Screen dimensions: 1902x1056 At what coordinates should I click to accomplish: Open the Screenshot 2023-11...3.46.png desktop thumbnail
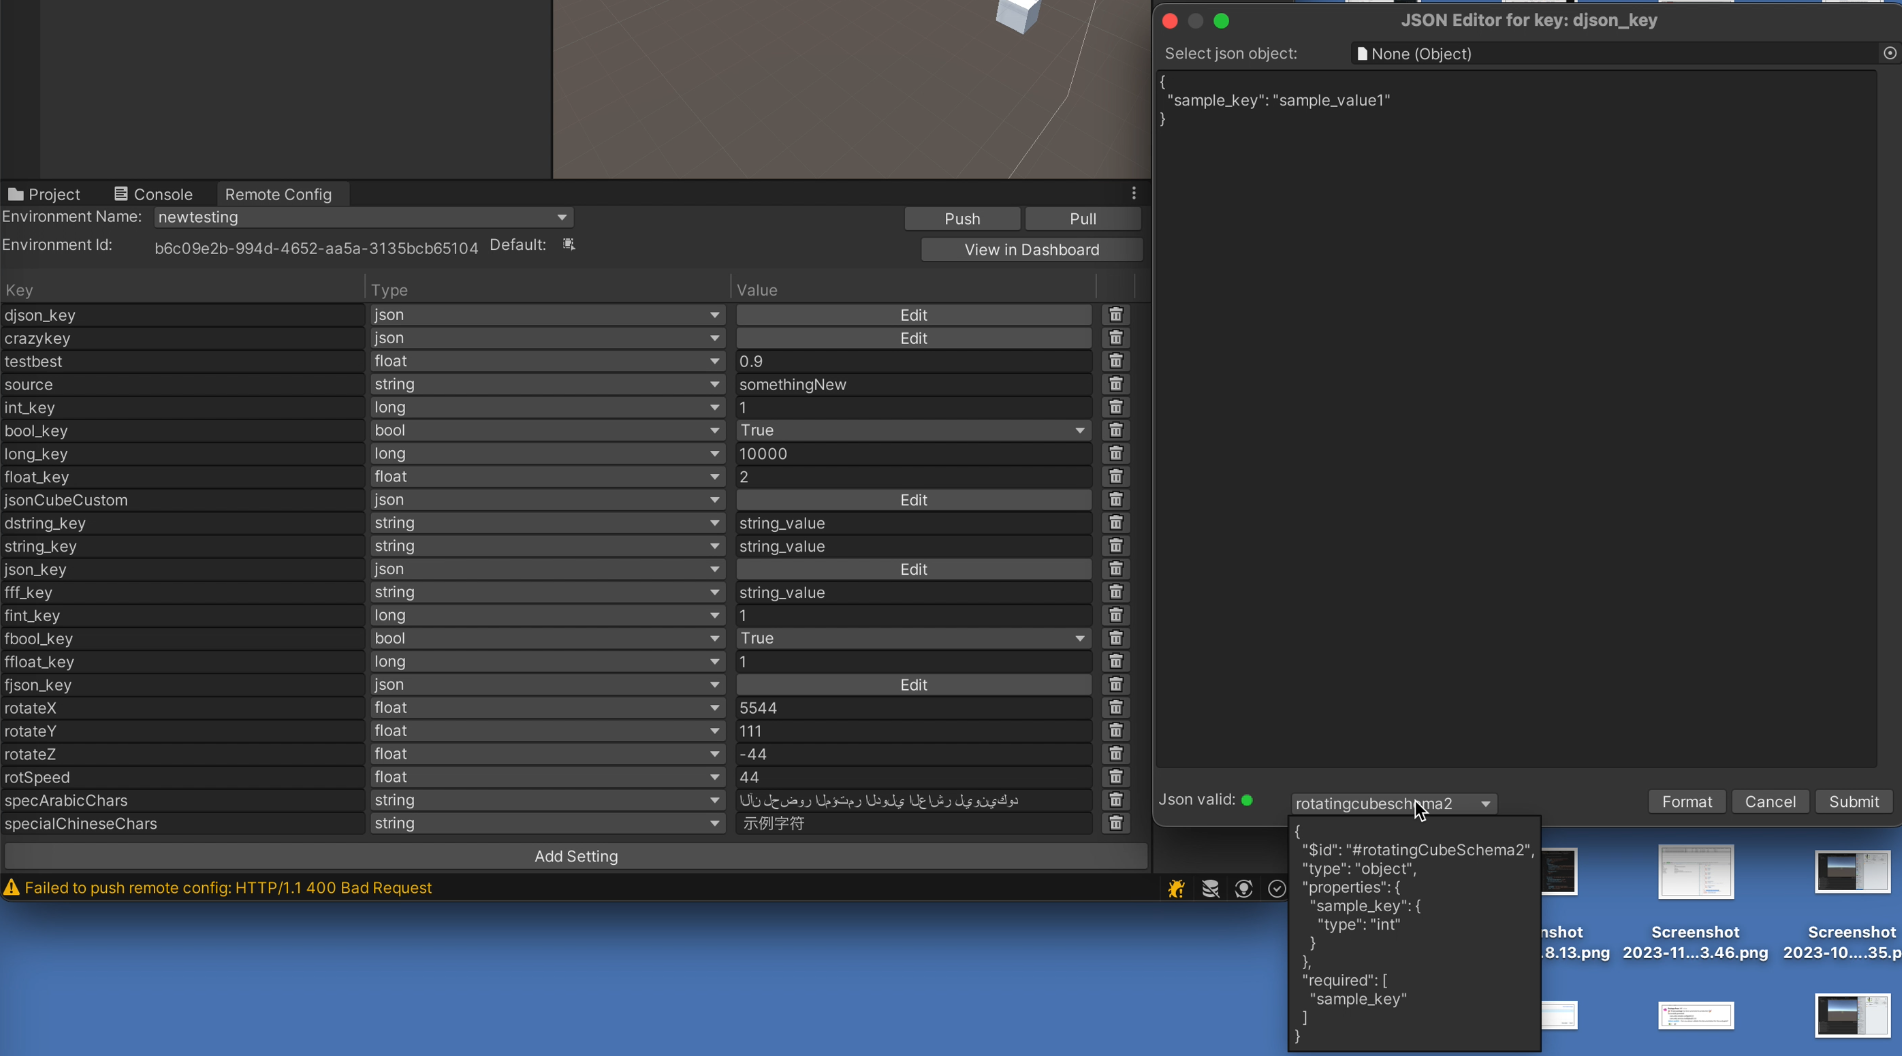pyautogui.click(x=1694, y=872)
